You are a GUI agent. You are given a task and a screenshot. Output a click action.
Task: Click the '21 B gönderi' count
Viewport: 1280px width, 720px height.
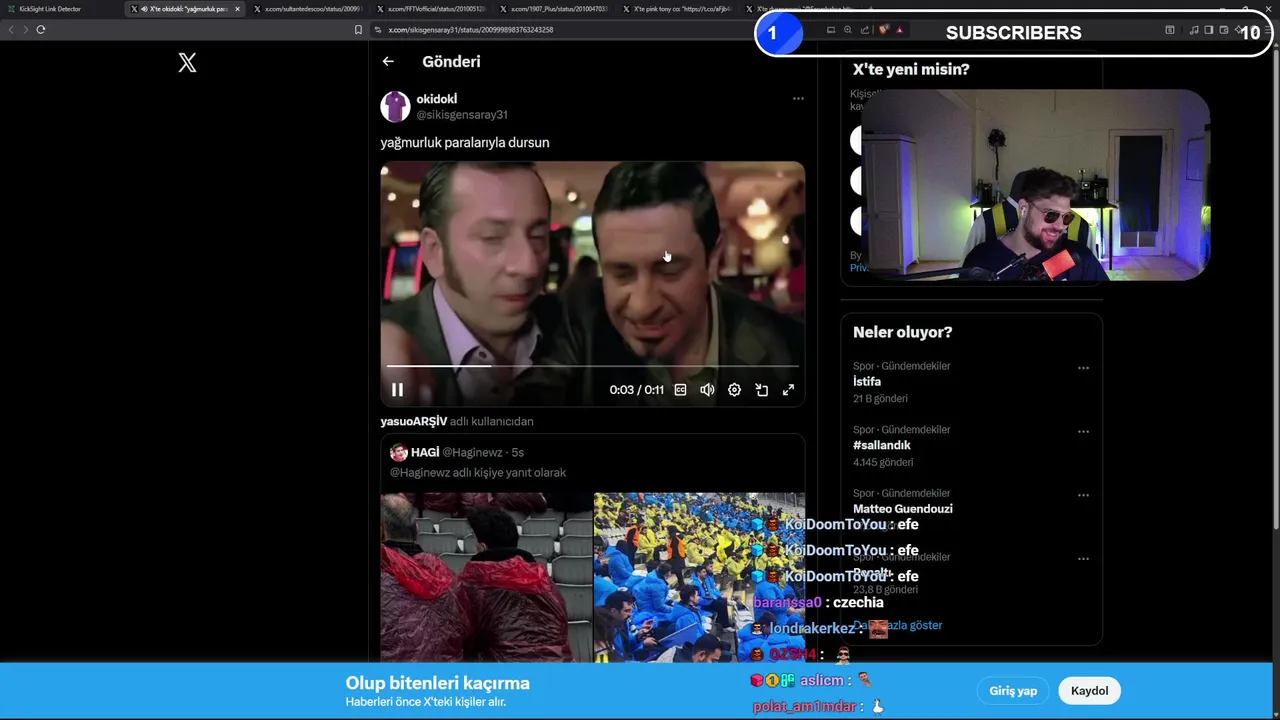pyautogui.click(x=880, y=399)
